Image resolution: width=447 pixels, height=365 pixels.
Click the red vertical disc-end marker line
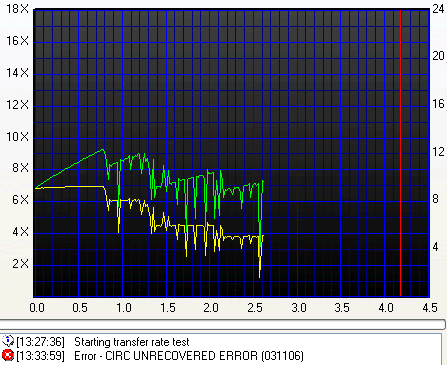click(x=400, y=153)
